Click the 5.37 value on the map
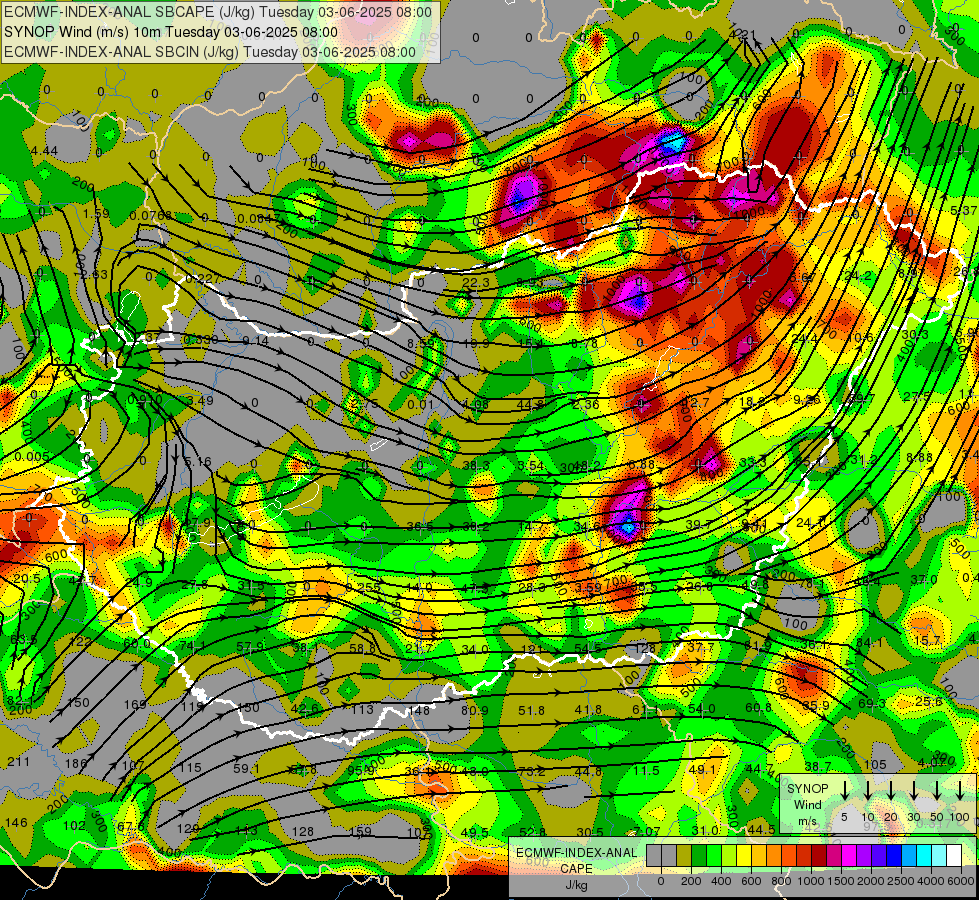 [x=963, y=210]
